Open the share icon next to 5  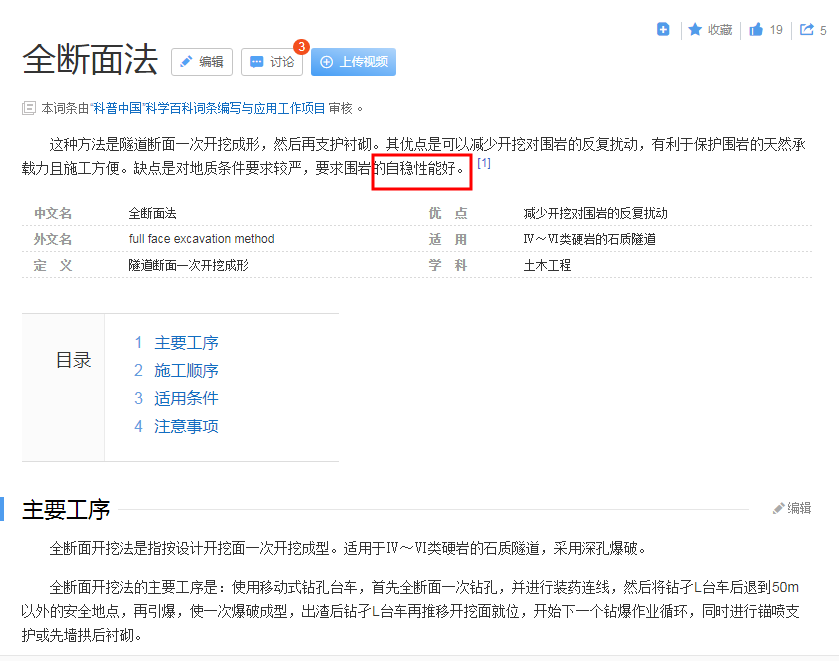[x=807, y=30]
